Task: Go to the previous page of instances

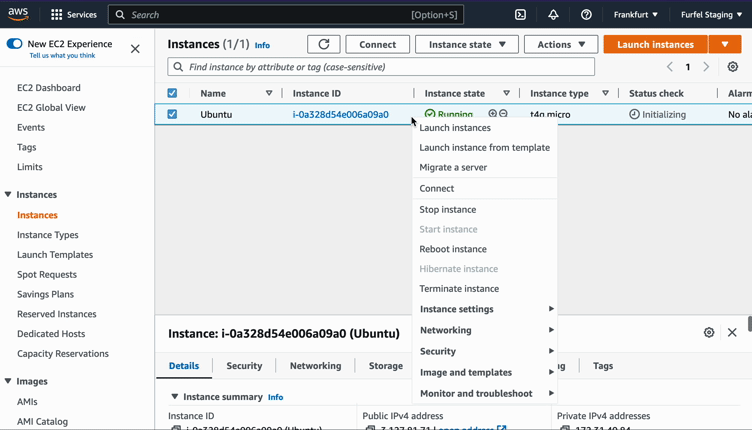Action: point(670,67)
